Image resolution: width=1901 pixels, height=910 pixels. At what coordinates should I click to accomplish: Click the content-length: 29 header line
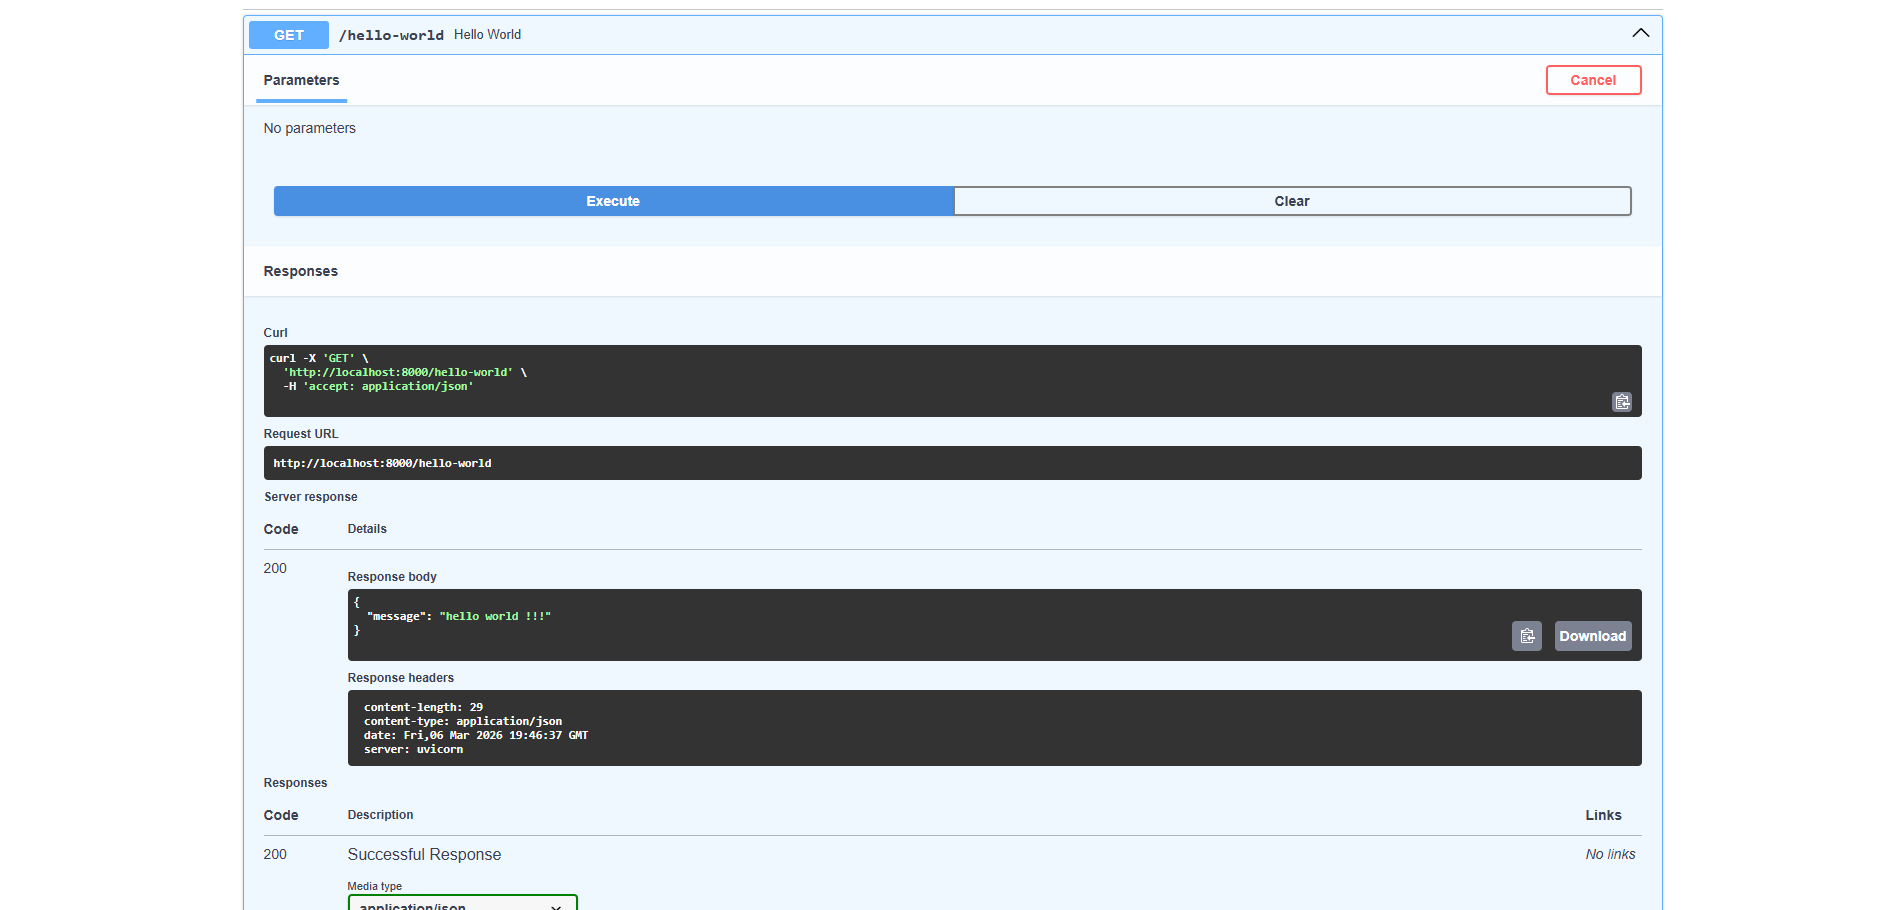pos(423,707)
